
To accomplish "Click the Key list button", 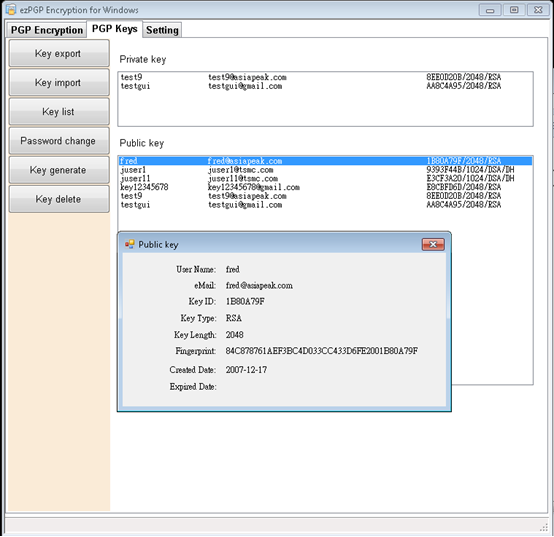I will point(59,112).
